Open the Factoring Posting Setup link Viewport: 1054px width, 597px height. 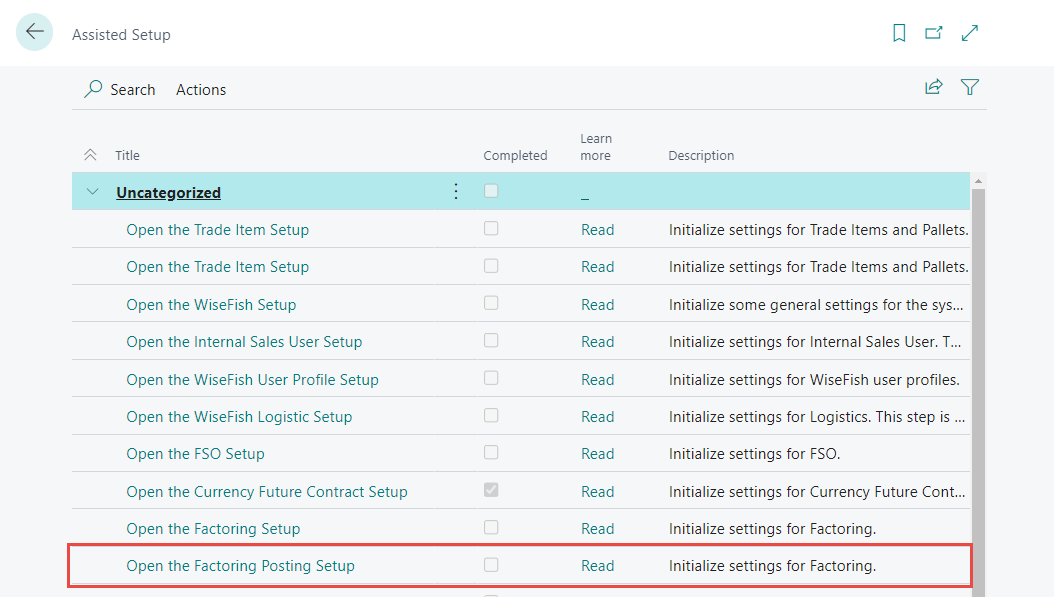pos(240,566)
